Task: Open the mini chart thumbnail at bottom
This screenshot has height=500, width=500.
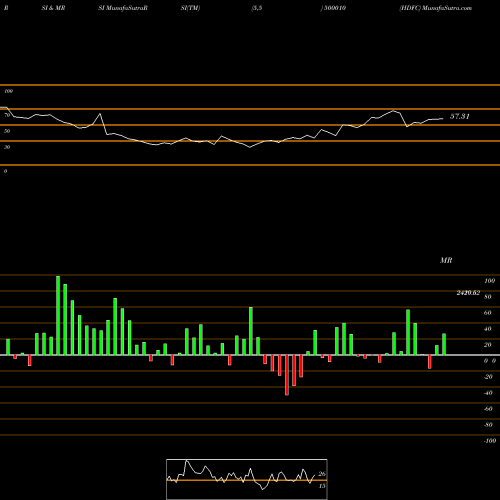Action: point(247,479)
